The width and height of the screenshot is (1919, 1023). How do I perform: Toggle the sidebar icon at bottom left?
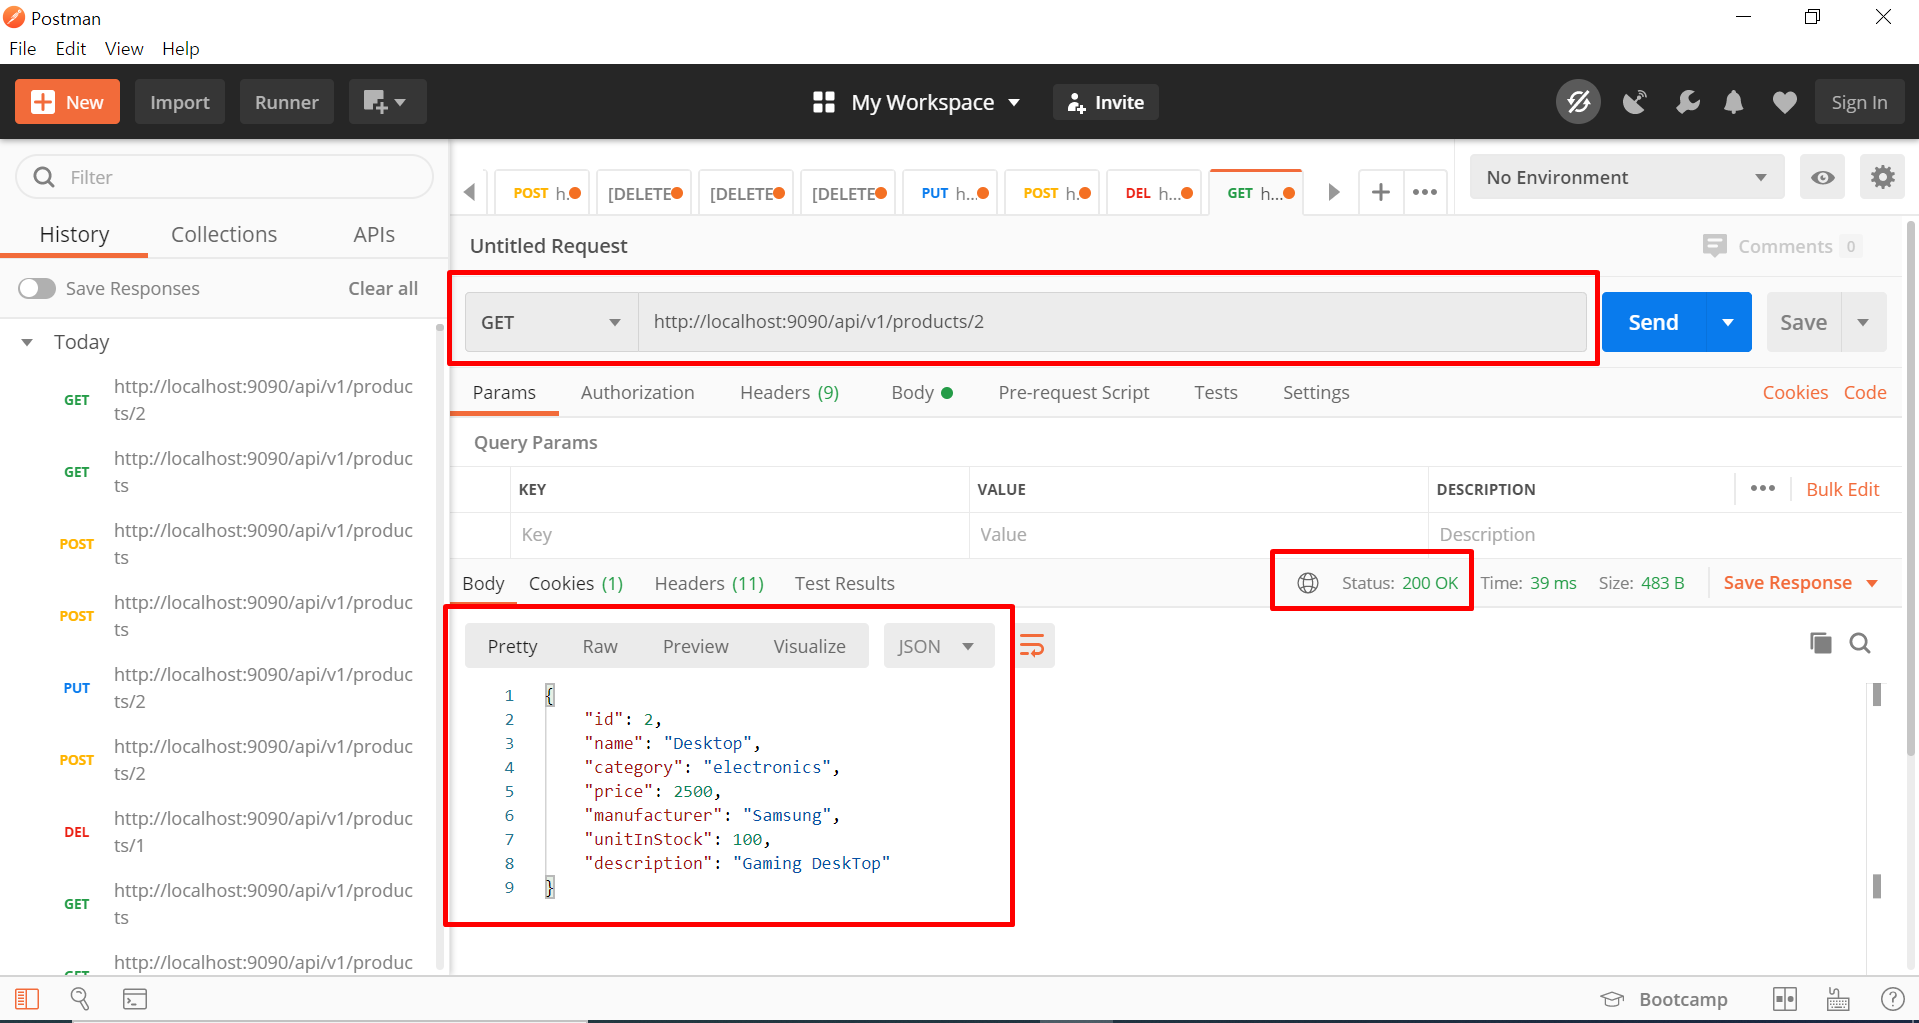(27, 998)
